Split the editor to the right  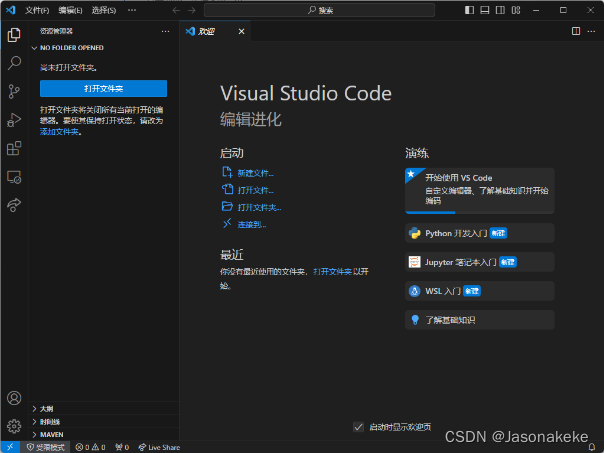(x=576, y=31)
